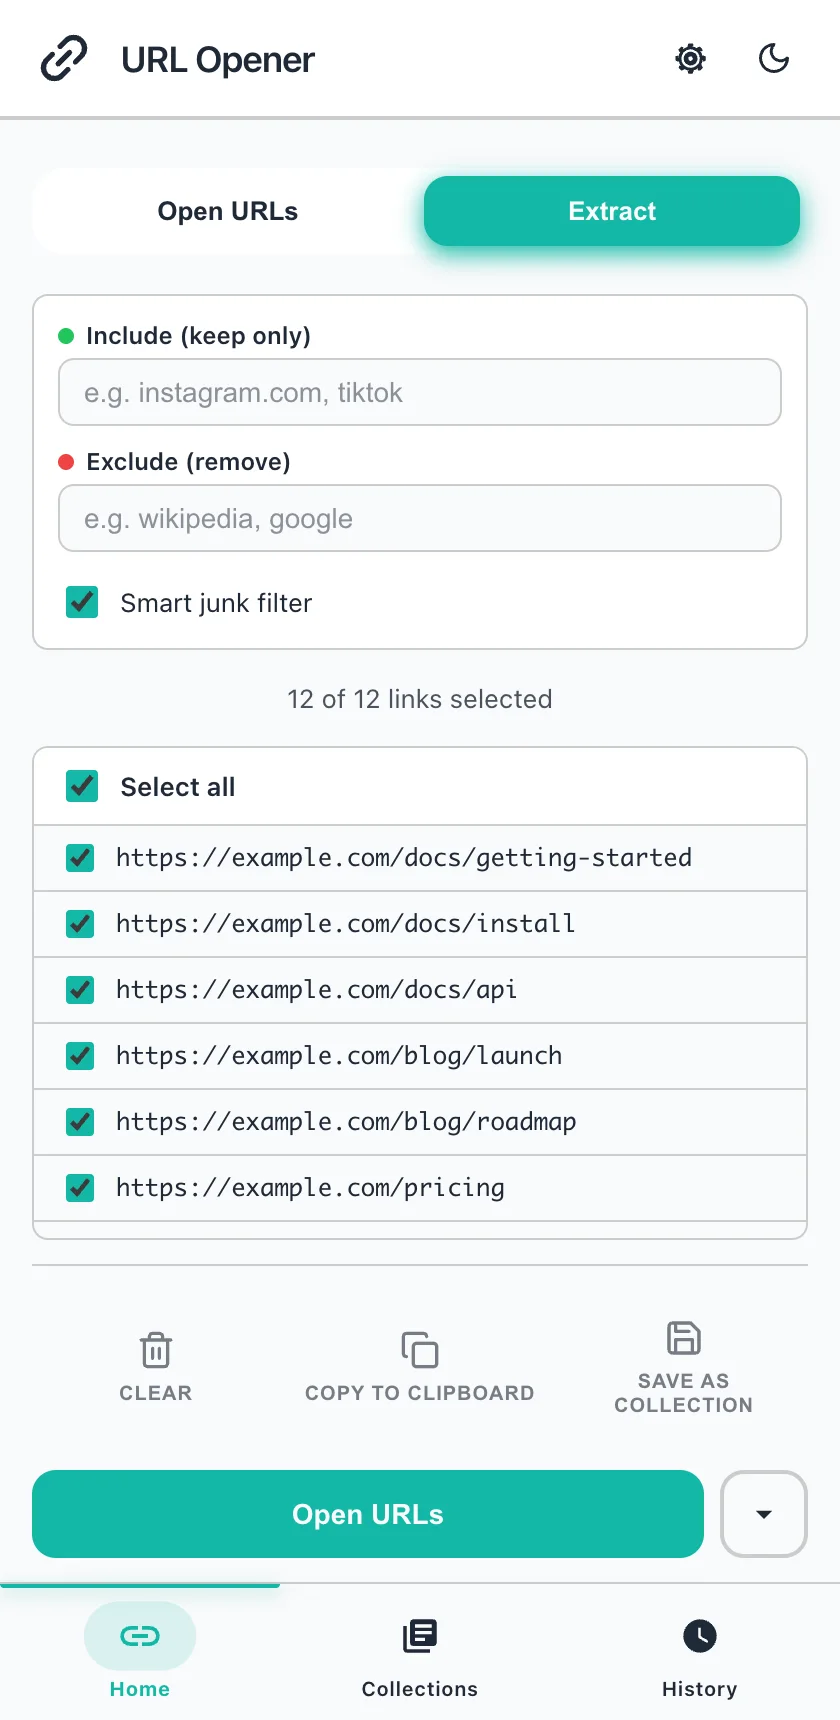Image resolution: width=840 pixels, height=1720 pixels.
Task: Click the Exclude (remove) label
Action: (189, 462)
